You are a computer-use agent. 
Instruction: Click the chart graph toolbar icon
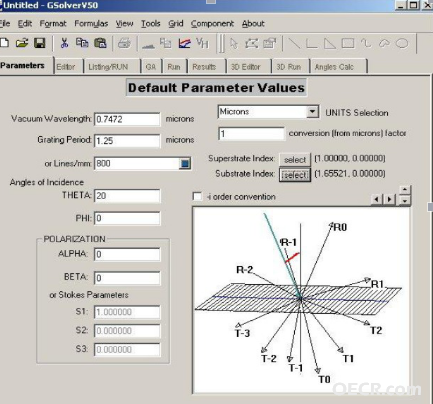(184, 43)
